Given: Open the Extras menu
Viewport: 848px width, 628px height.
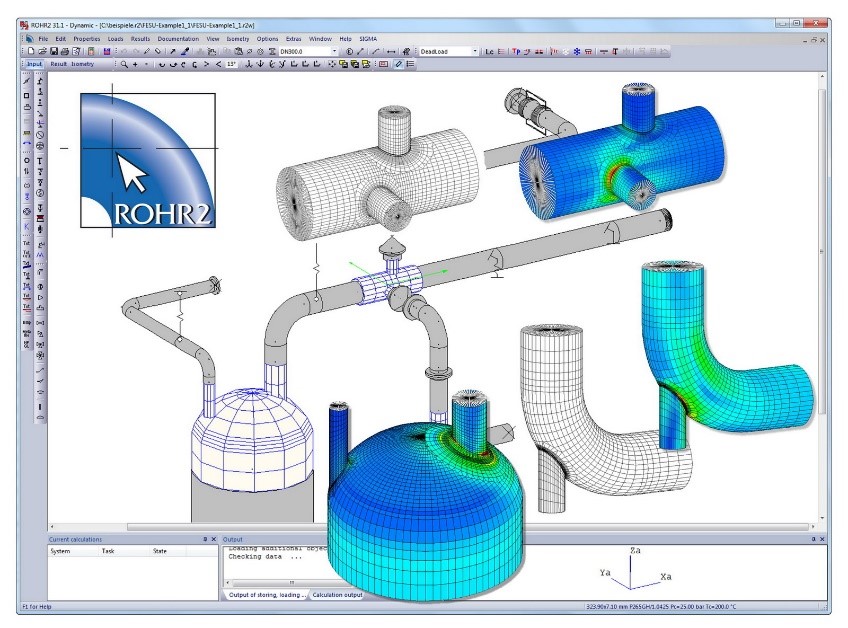Looking at the screenshot, I should coord(294,39).
